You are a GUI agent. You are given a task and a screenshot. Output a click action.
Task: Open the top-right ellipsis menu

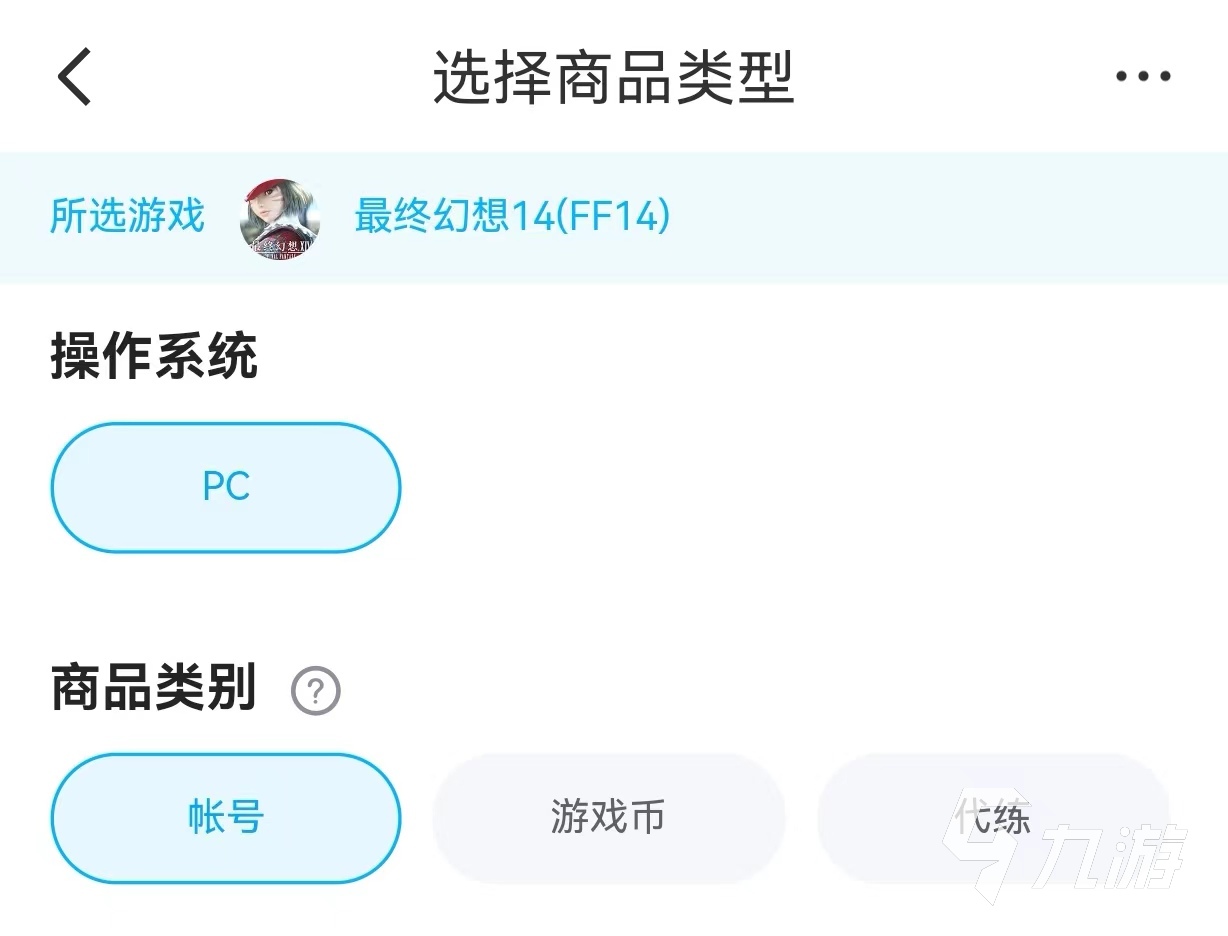click(x=1143, y=76)
